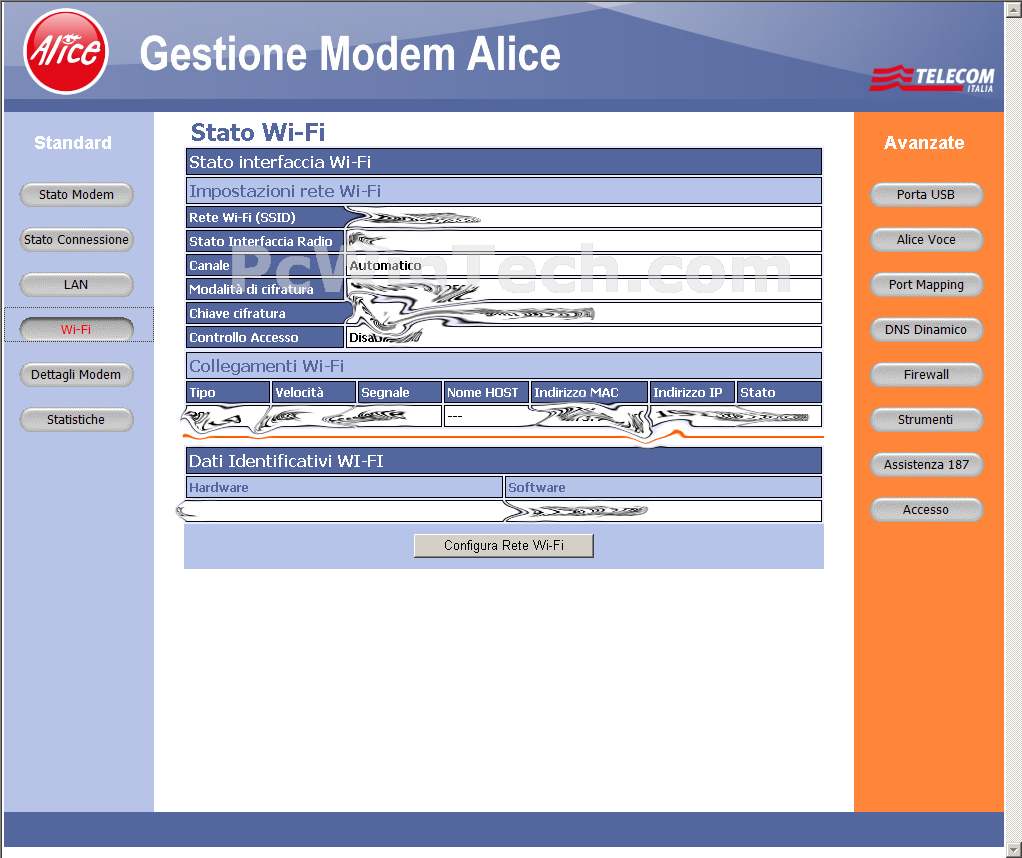Open the Stato Modem page
1022x858 pixels.
(76, 194)
